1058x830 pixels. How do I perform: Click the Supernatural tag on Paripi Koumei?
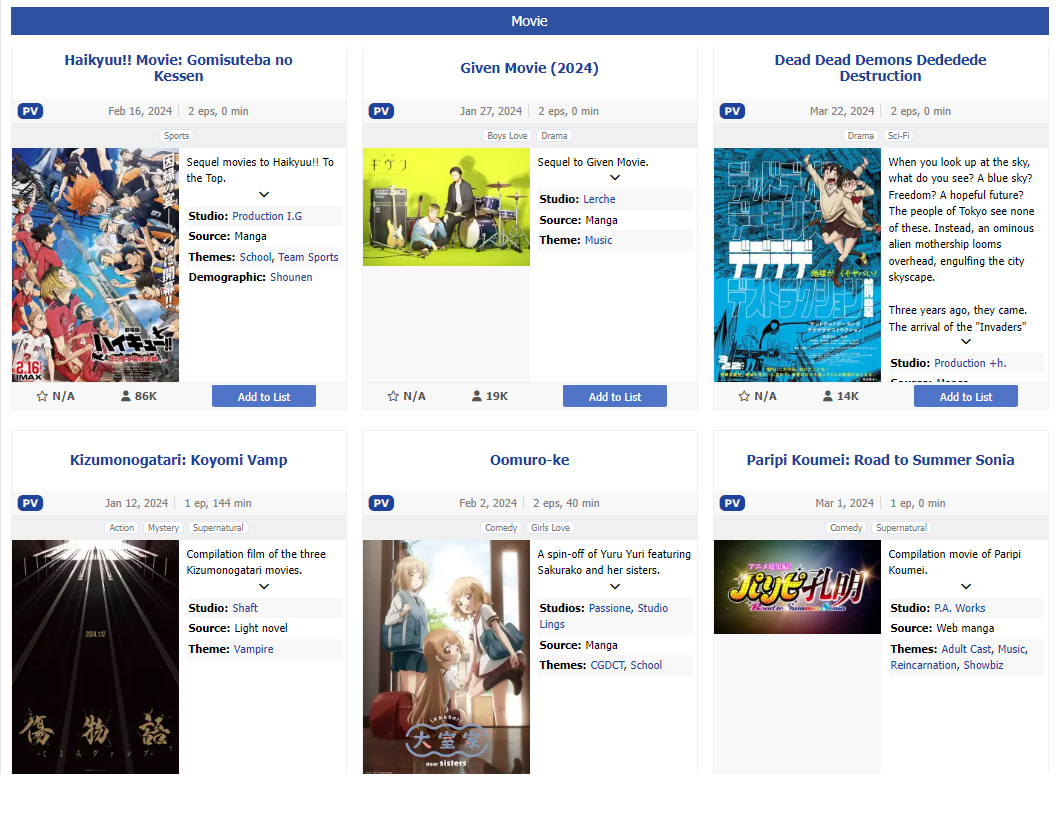tap(901, 528)
